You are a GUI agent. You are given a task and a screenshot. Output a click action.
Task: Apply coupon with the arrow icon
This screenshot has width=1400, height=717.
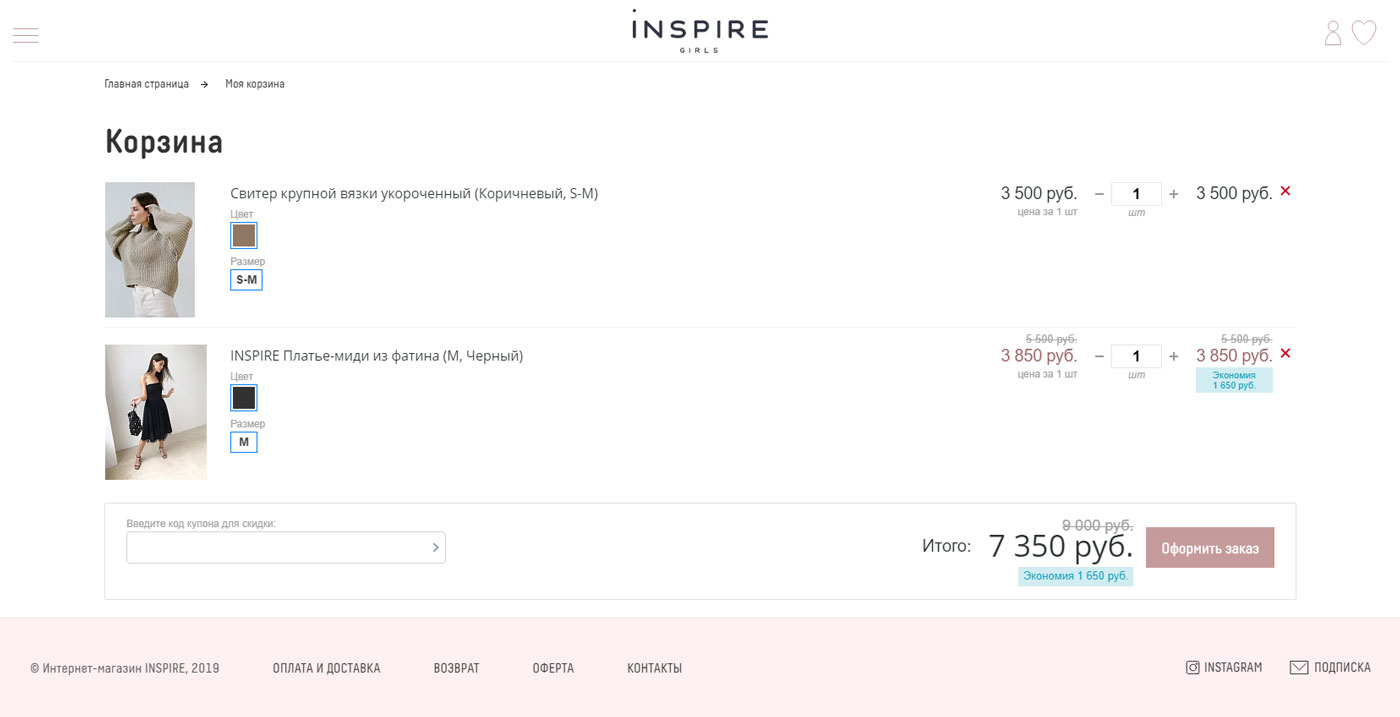pyautogui.click(x=435, y=547)
